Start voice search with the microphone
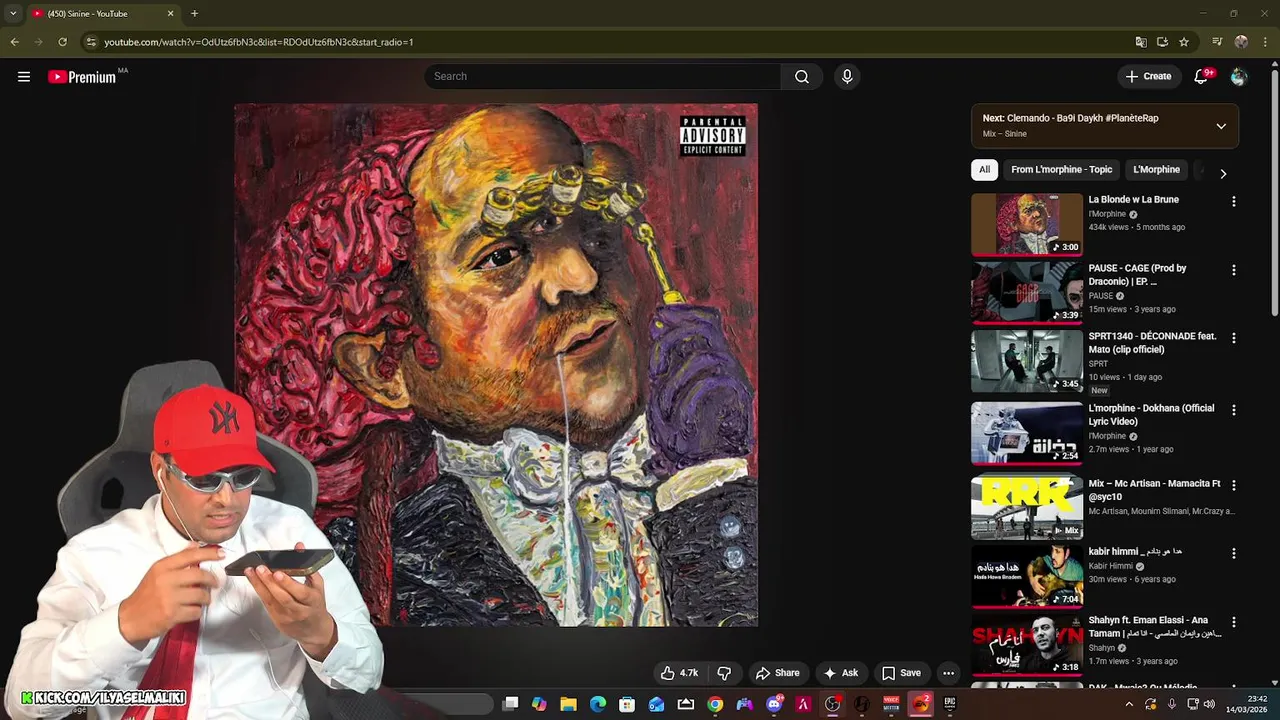This screenshot has height=720, width=1280. [x=847, y=77]
